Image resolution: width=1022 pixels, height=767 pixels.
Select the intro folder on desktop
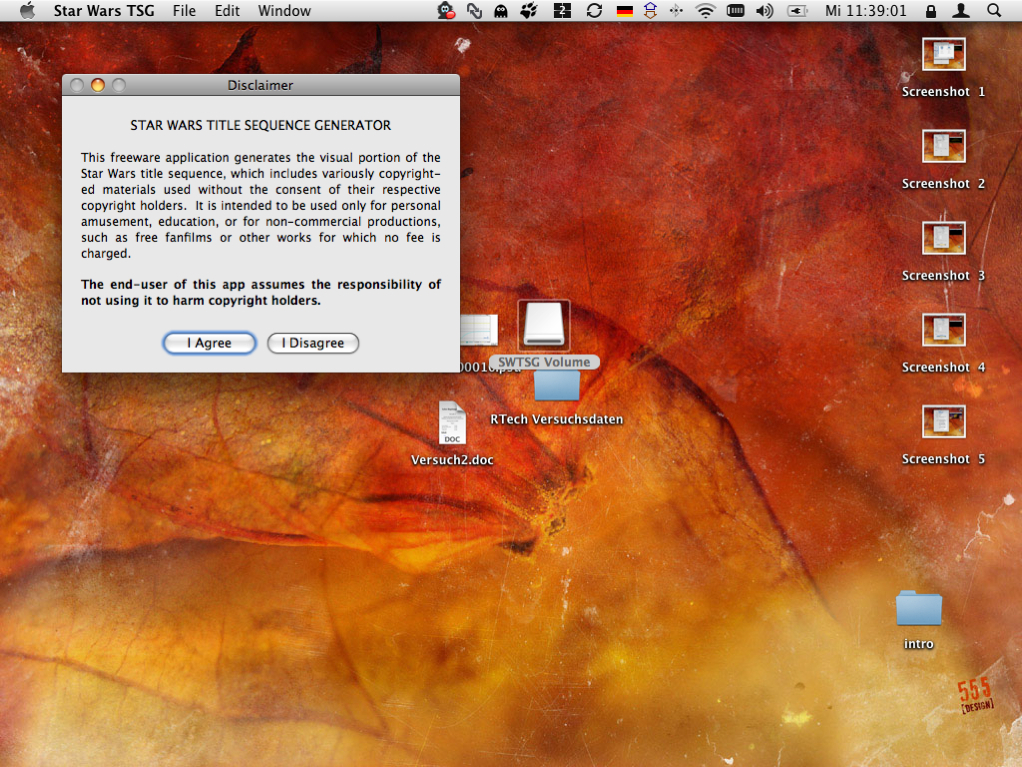click(x=918, y=609)
